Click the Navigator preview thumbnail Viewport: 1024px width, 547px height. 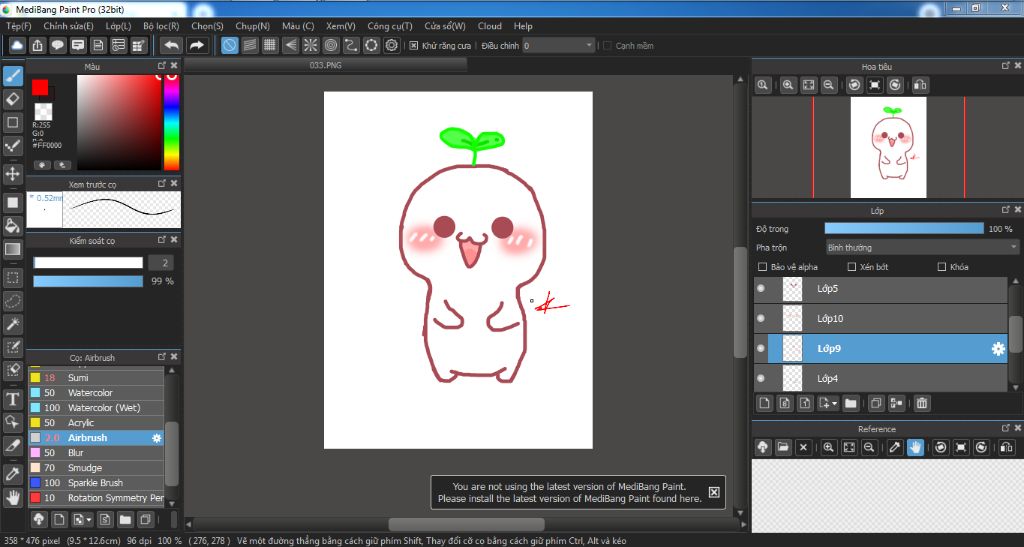click(x=888, y=148)
